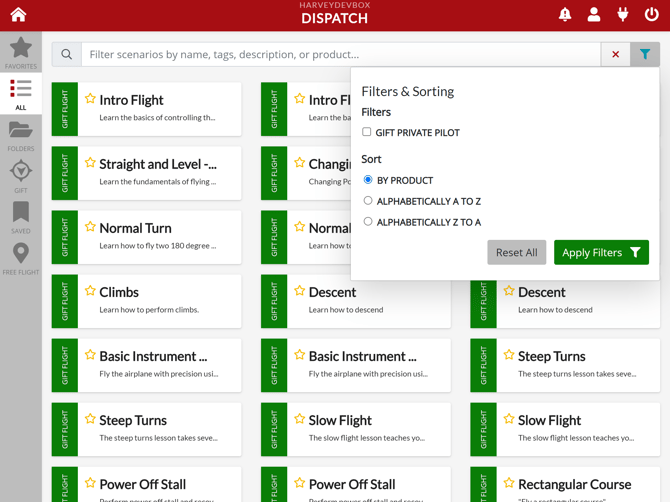Click the Reset All button
Viewport: 670px width, 502px height.
[517, 252]
